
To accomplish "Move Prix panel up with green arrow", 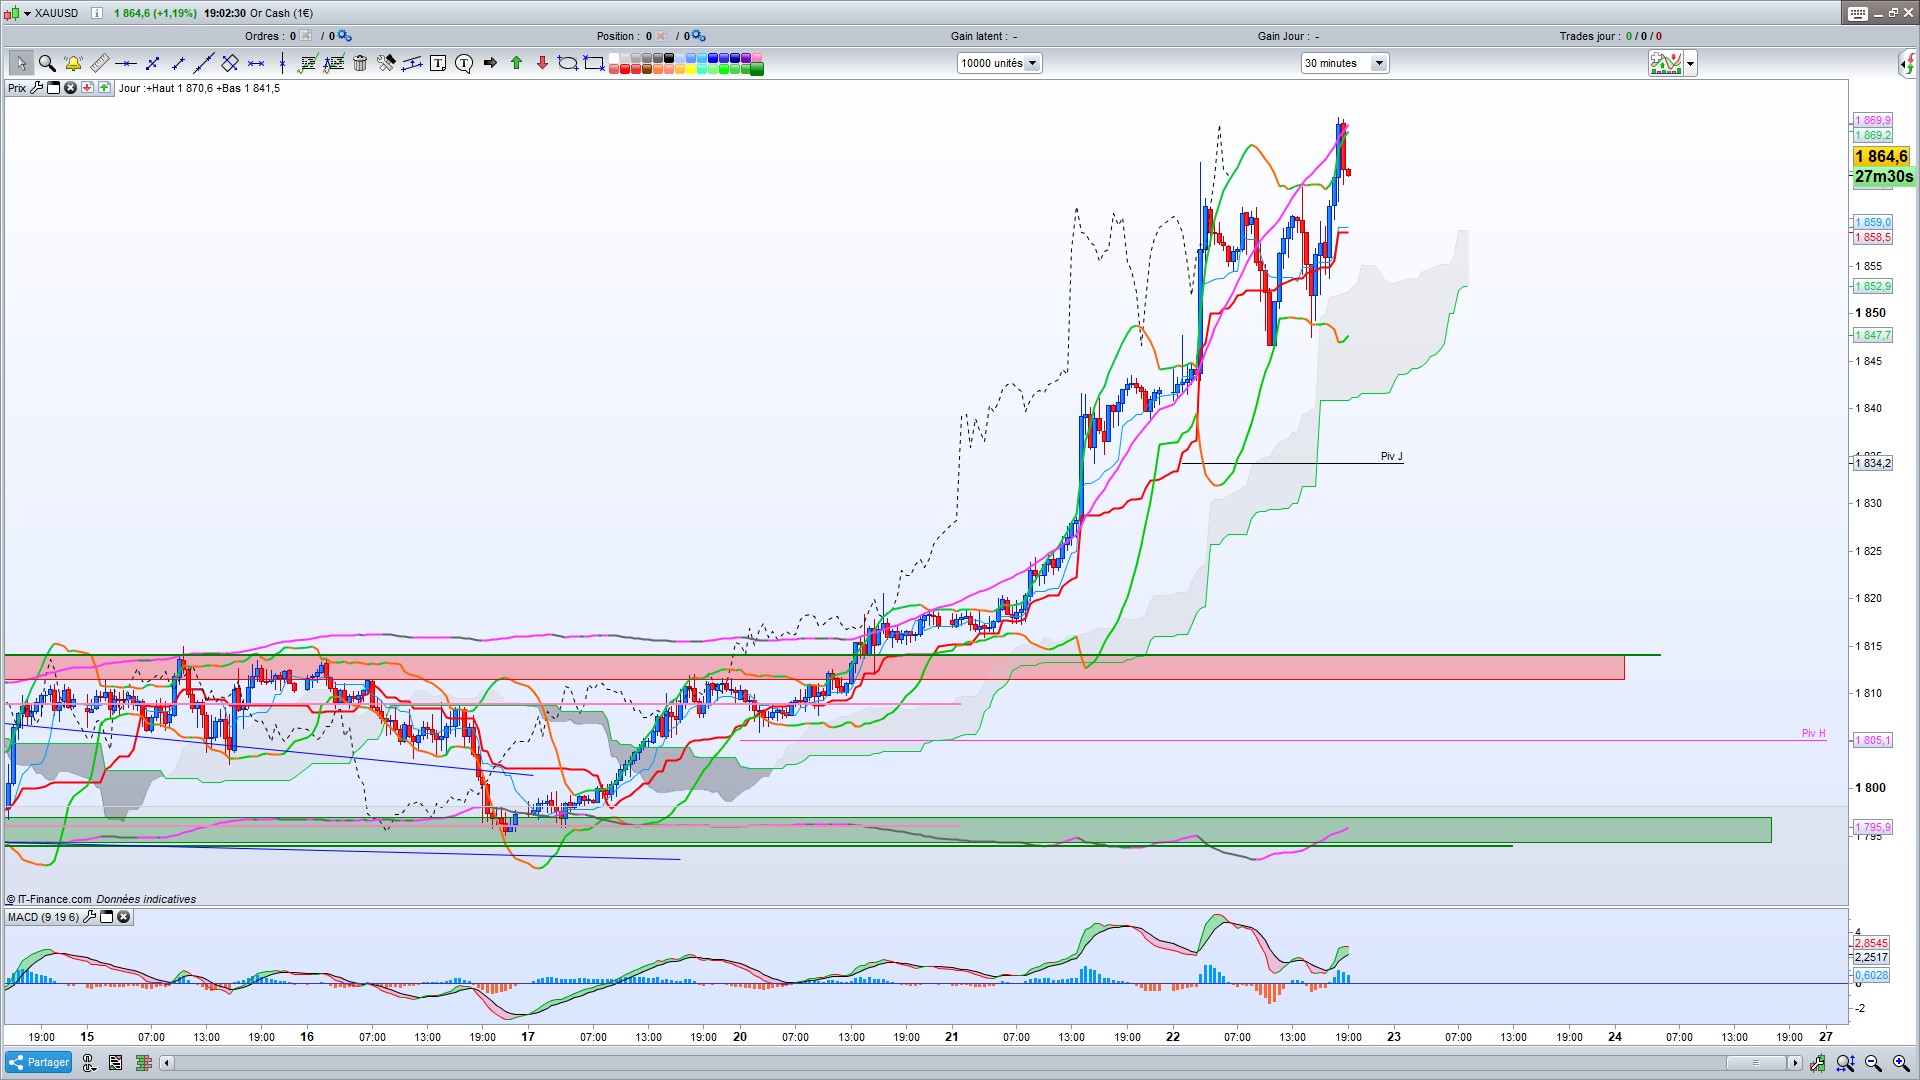I will pyautogui.click(x=104, y=88).
